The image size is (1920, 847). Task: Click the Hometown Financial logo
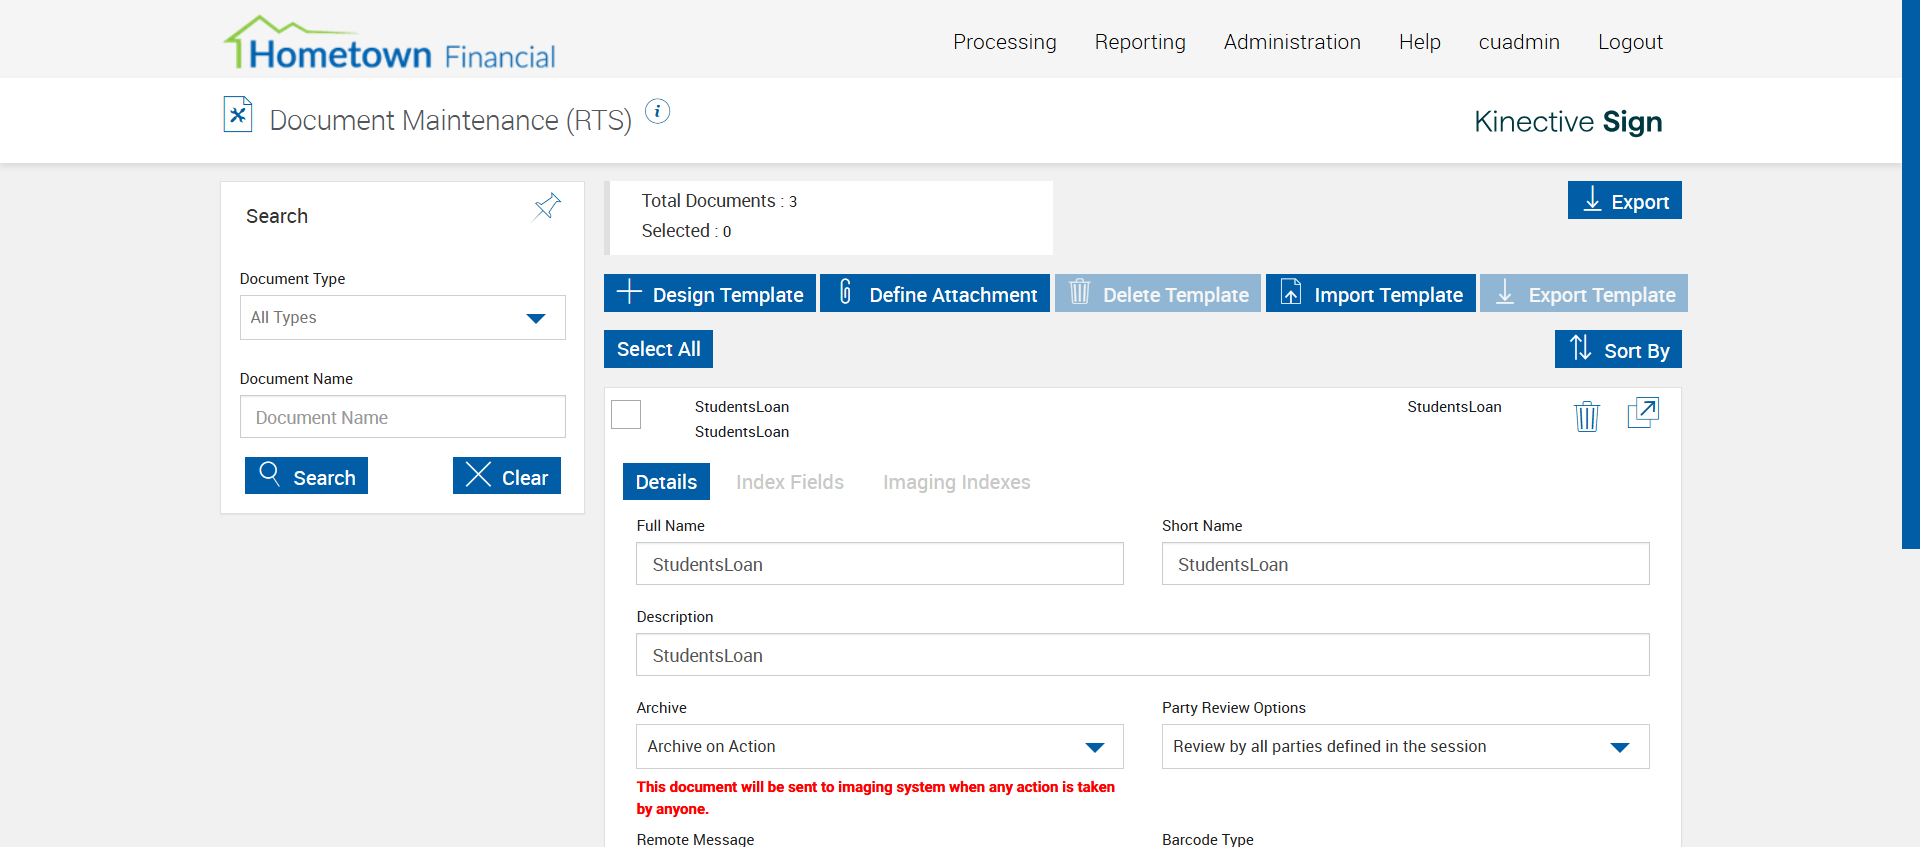[x=389, y=43]
